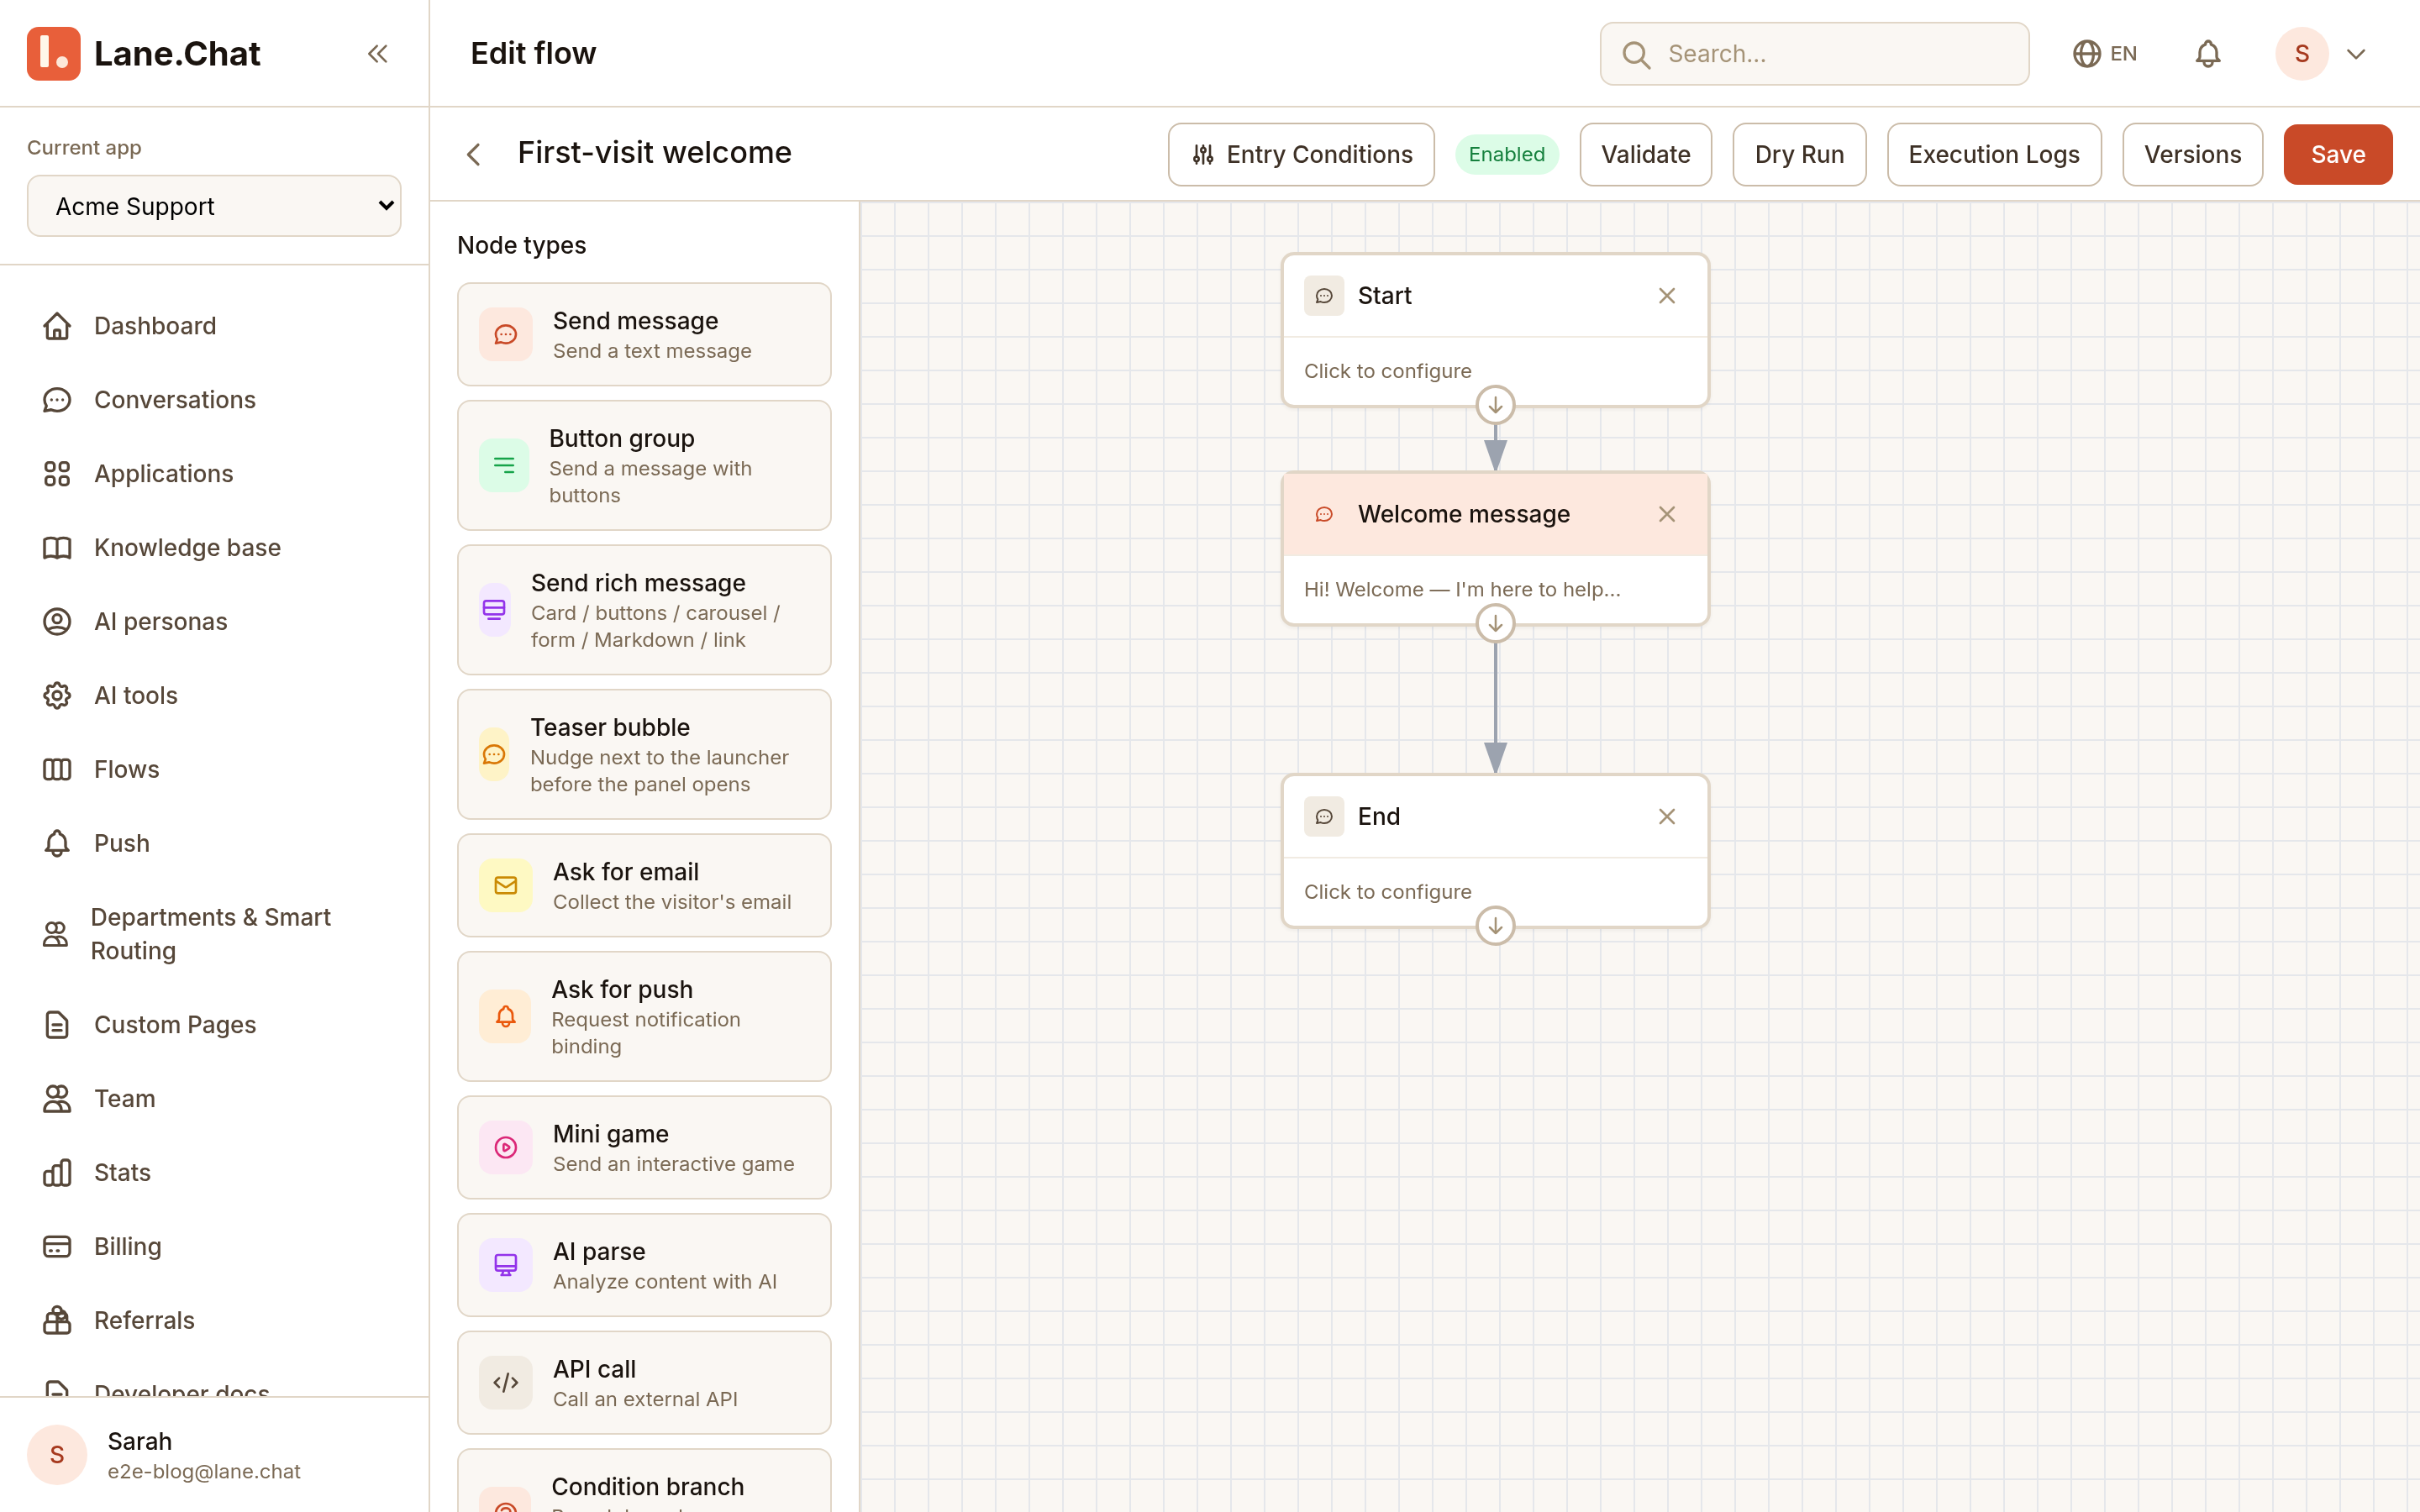The image size is (2420, 1512).
Task: Collapse the sidebar with the double-chevron icon
Action: 377,54
